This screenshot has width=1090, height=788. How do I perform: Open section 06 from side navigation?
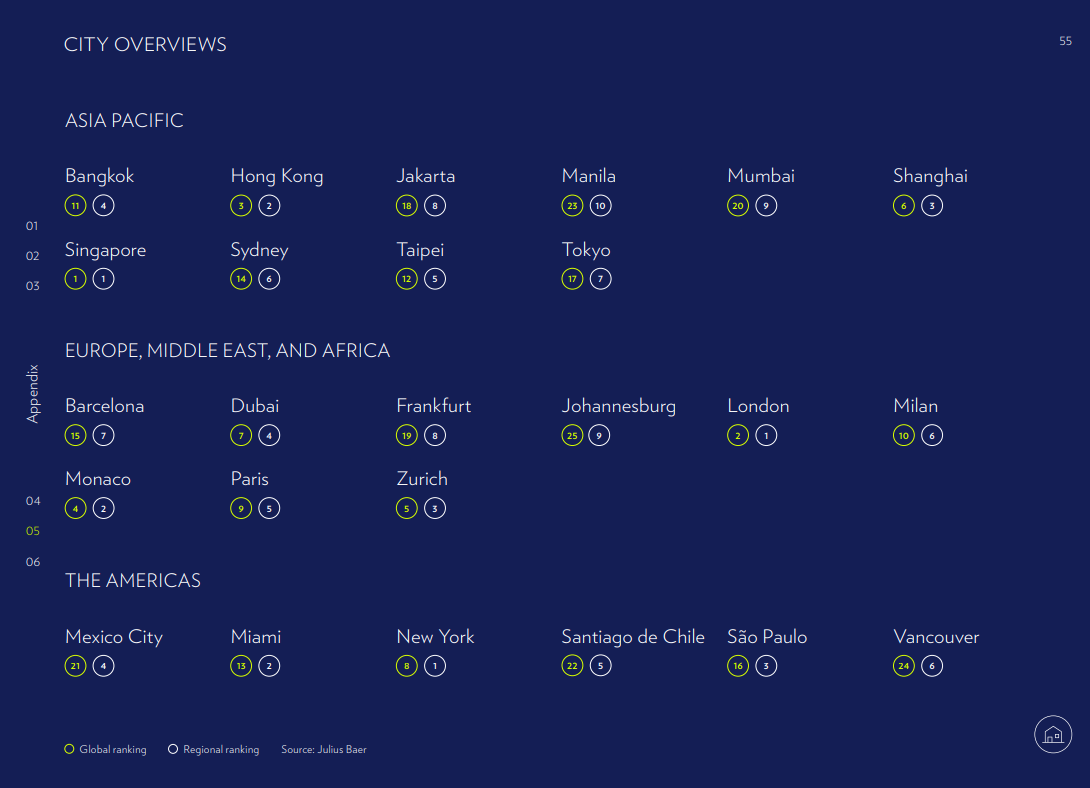click(33, 562)
